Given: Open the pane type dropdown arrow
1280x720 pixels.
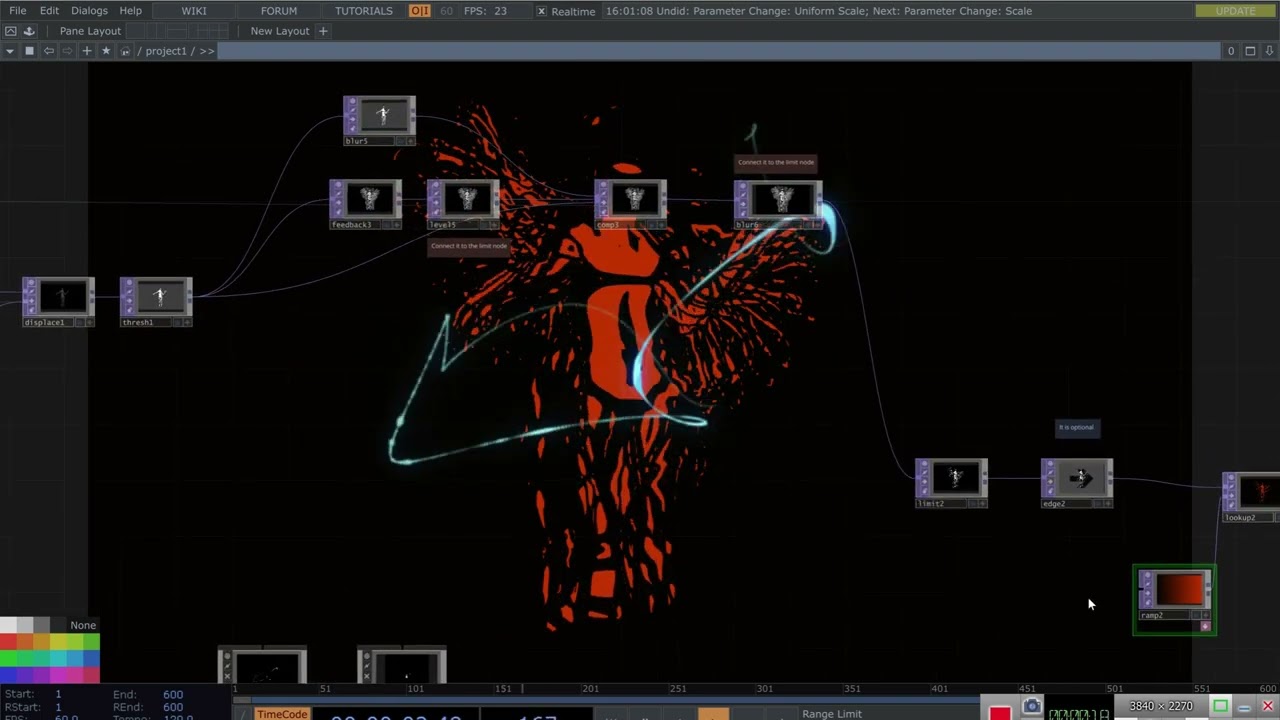Looking at the screenshot, I should click(x=10, y=51).
